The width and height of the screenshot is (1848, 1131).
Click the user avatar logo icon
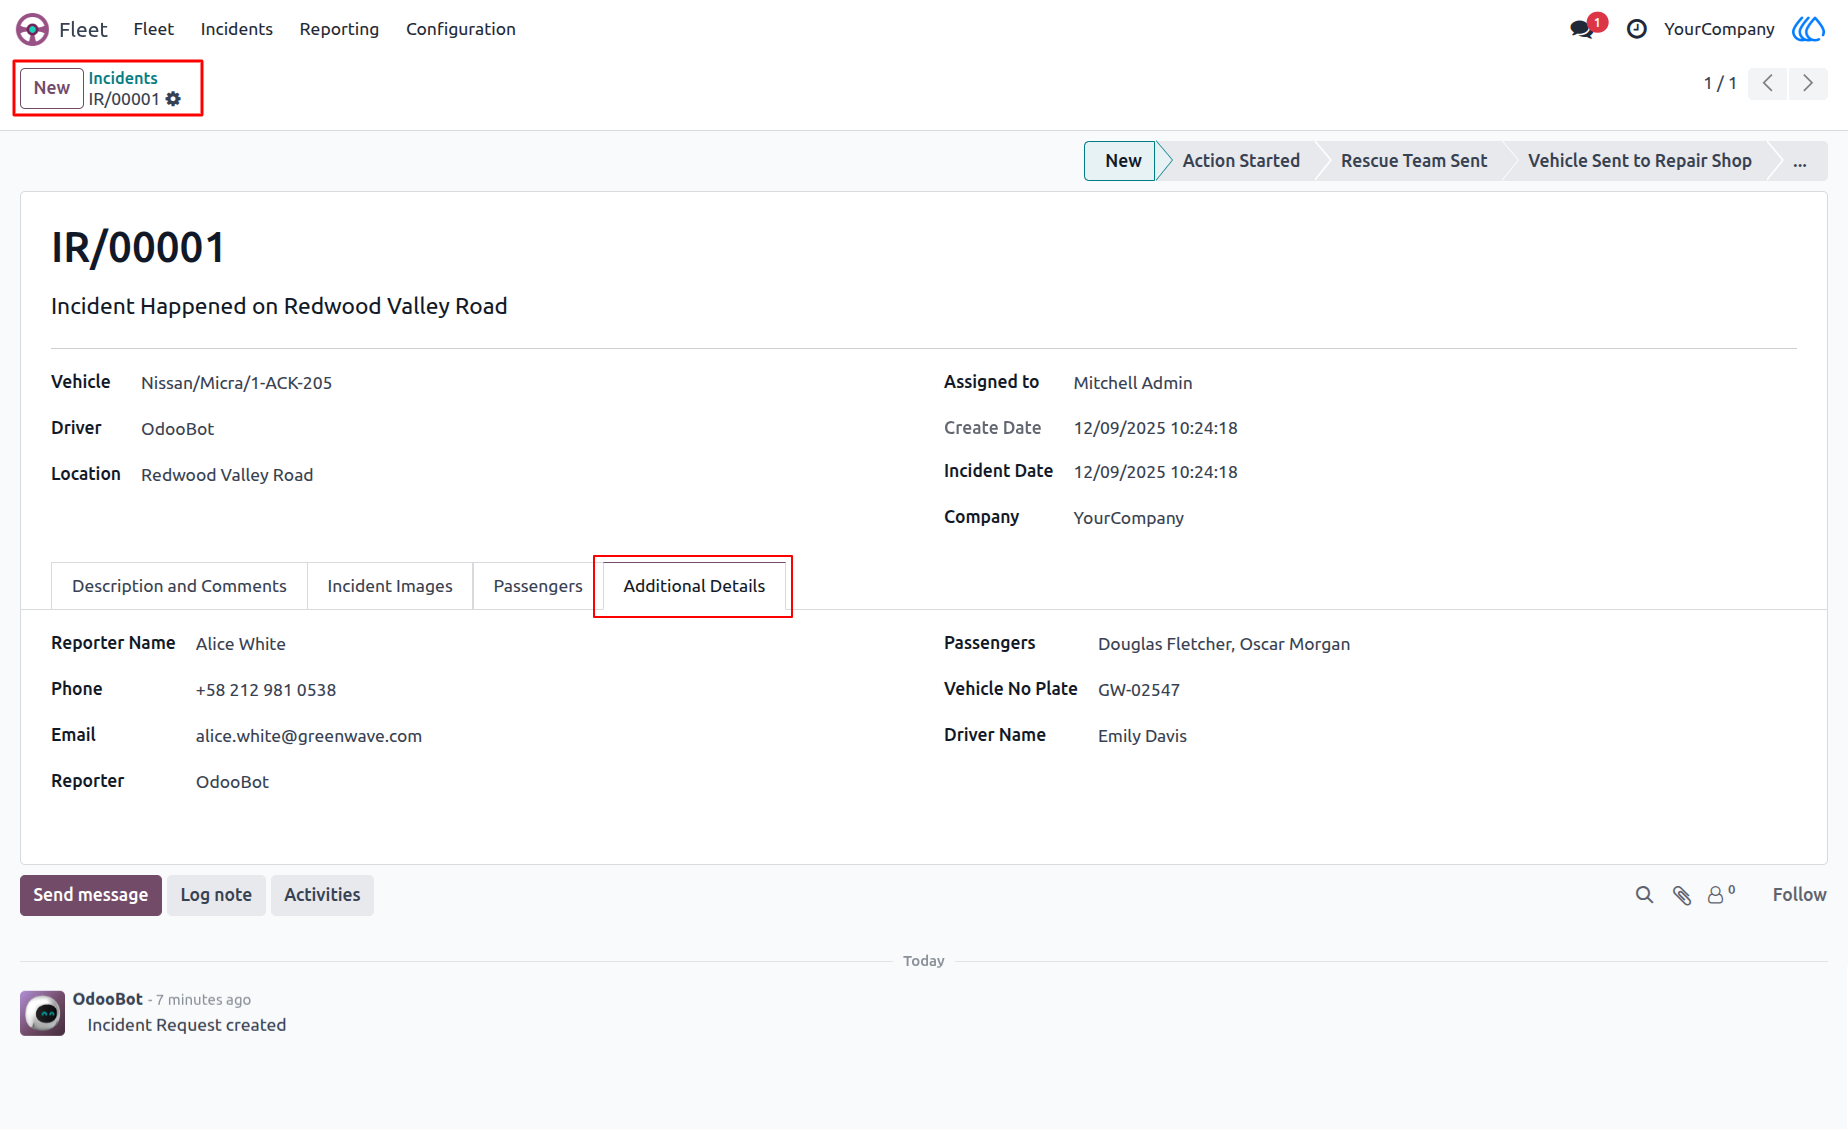coord(1808,29)
